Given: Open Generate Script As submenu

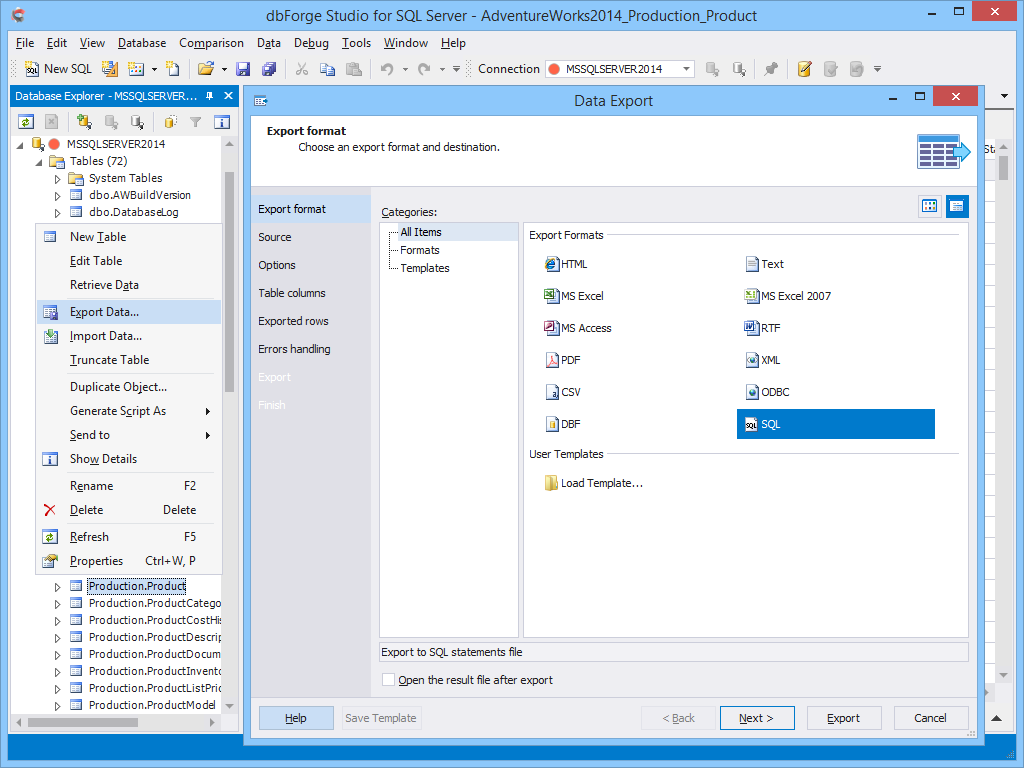Looking at the screenshot, I should [x=129, y=411].
